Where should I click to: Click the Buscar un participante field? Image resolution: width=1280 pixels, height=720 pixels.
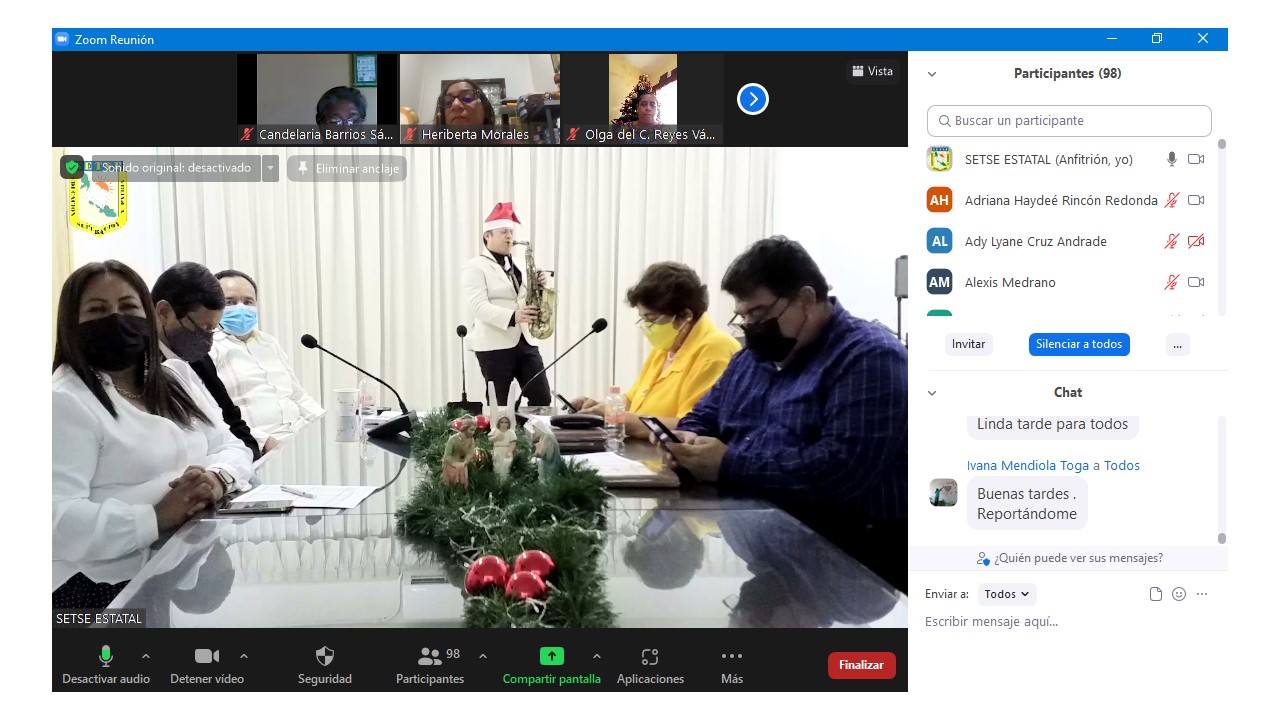[x=1069, y=121]
